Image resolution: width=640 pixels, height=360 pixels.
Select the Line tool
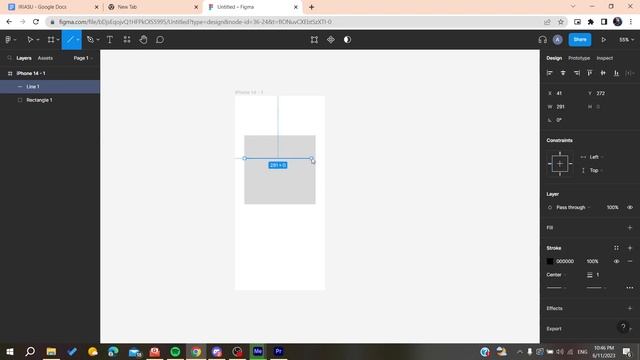coord(70,40)
